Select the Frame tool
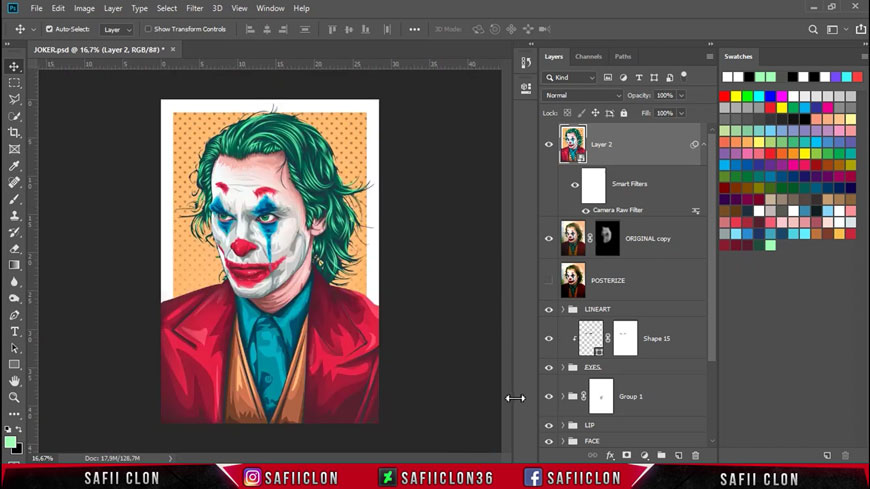Screen dimensions: 870x489 (14, 149)
